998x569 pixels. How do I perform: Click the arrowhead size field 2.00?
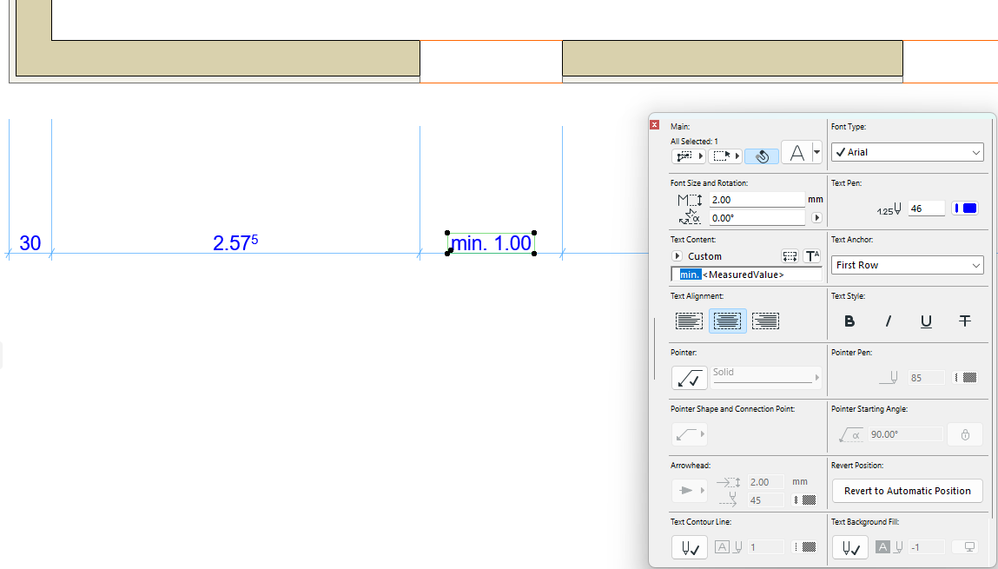[766, 482]
